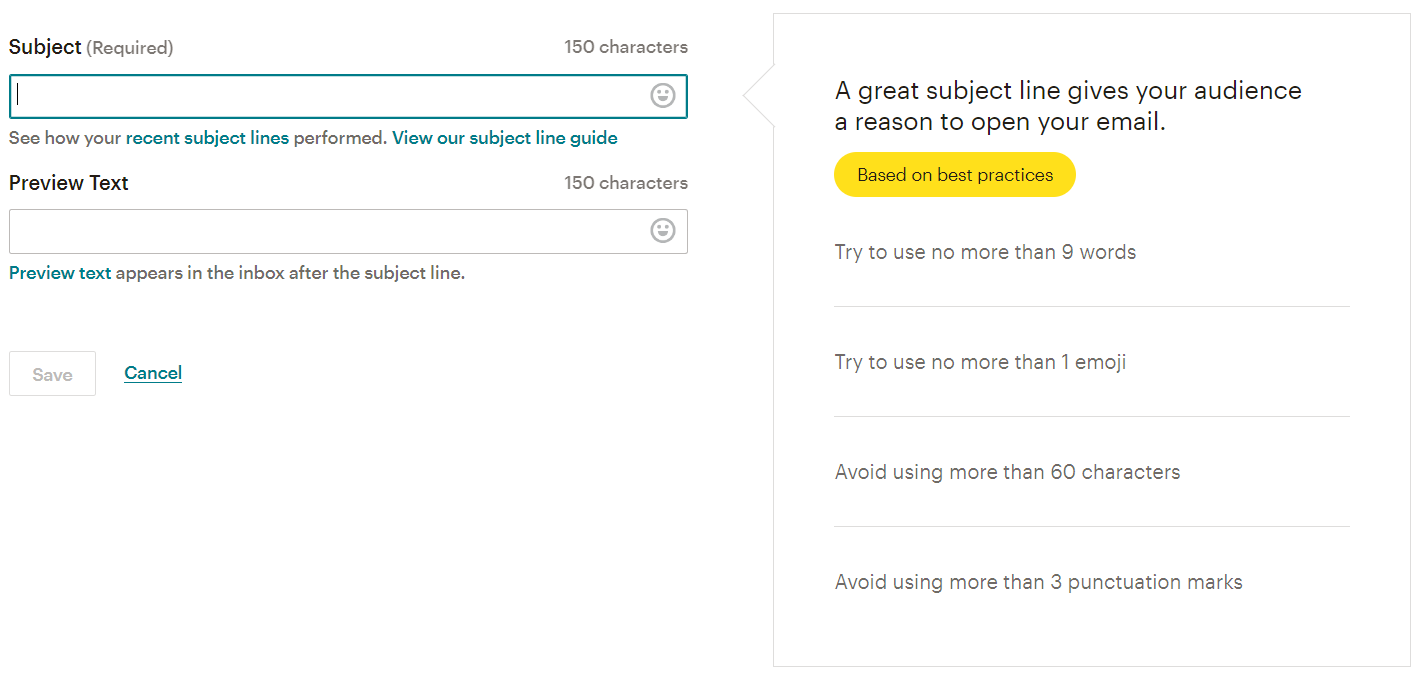The width and height of the screenshot is (1418, 680).
Task: Click the Preview Text label
Action: pyautogui.click(x=69, y=183)
